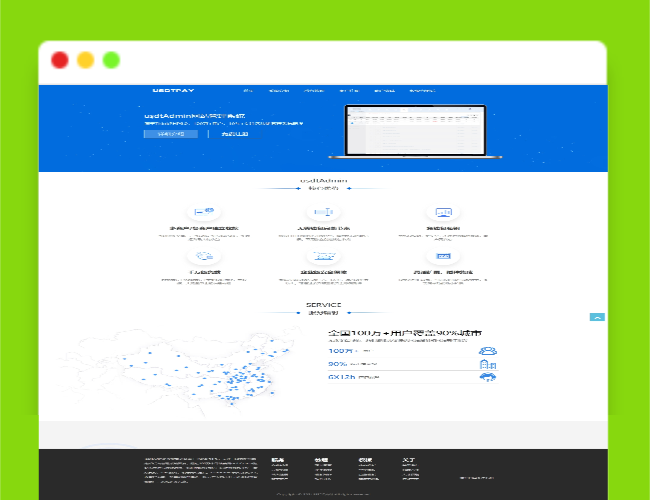
Task: Click the outlined banner button beside filled one
Action: 235,134
